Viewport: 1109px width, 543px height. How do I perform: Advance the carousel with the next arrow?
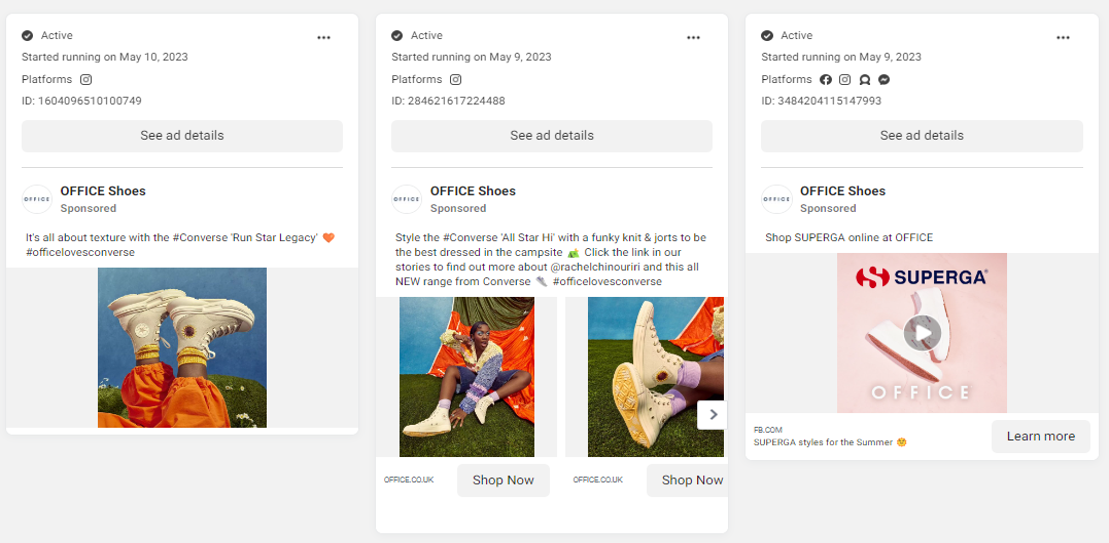pyautogui.click(x=712, y=415)
